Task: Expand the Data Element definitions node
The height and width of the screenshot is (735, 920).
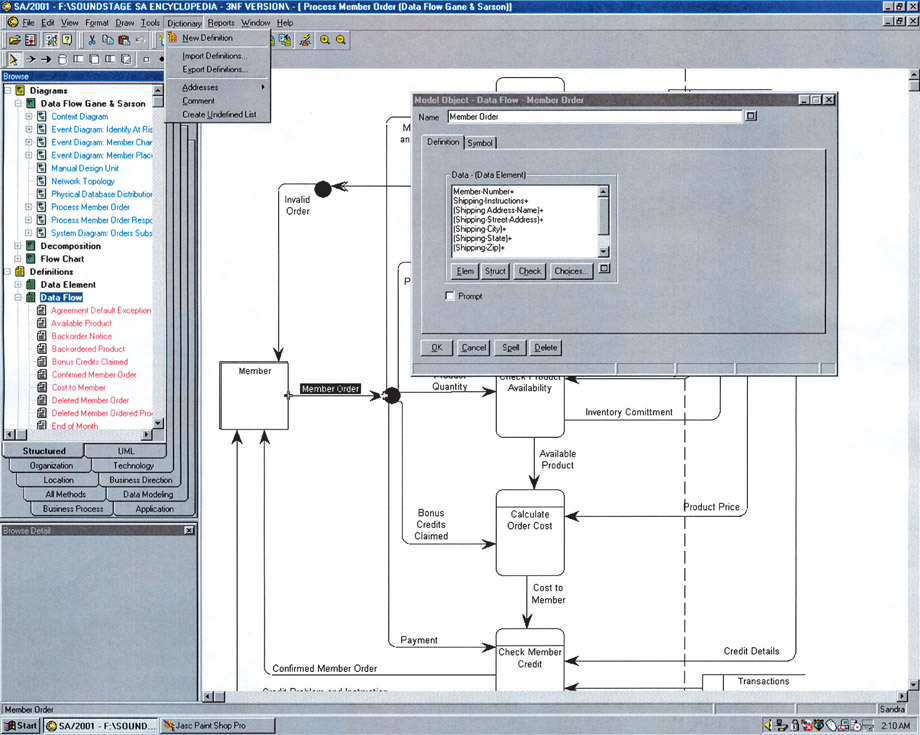Action: pos(18,284)
